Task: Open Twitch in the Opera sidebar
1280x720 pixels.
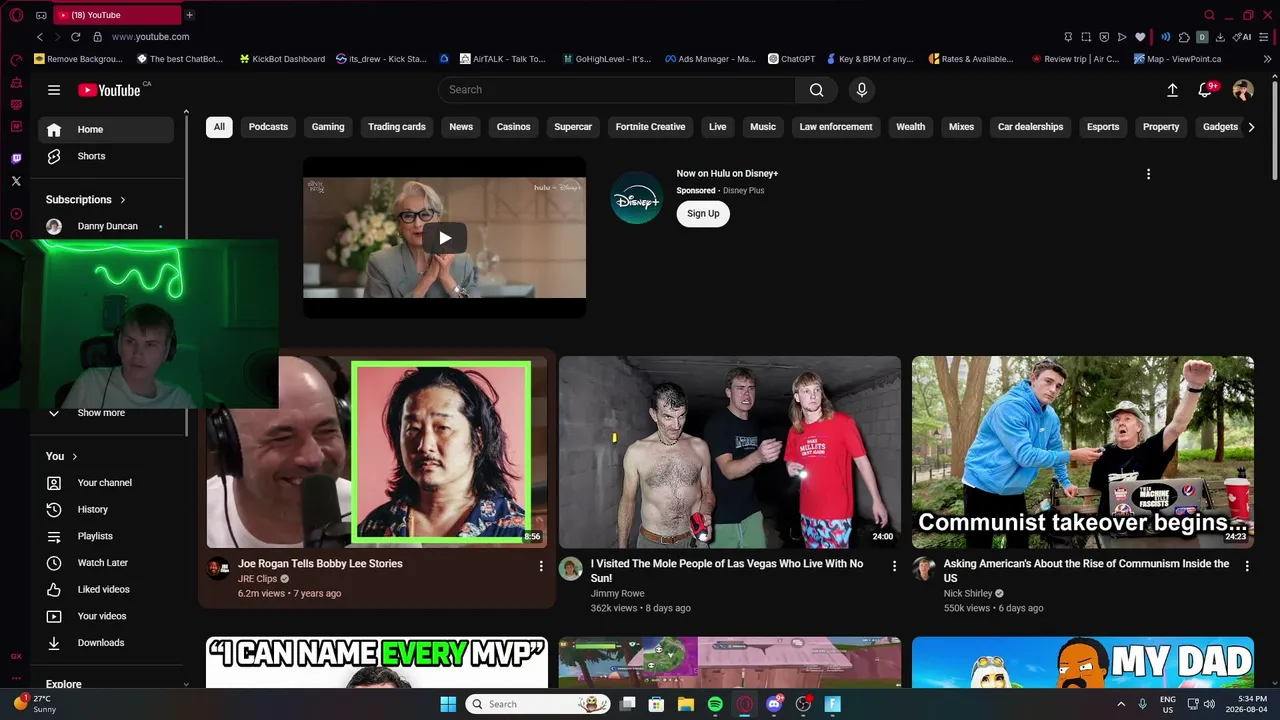Action: pos(16,158)
